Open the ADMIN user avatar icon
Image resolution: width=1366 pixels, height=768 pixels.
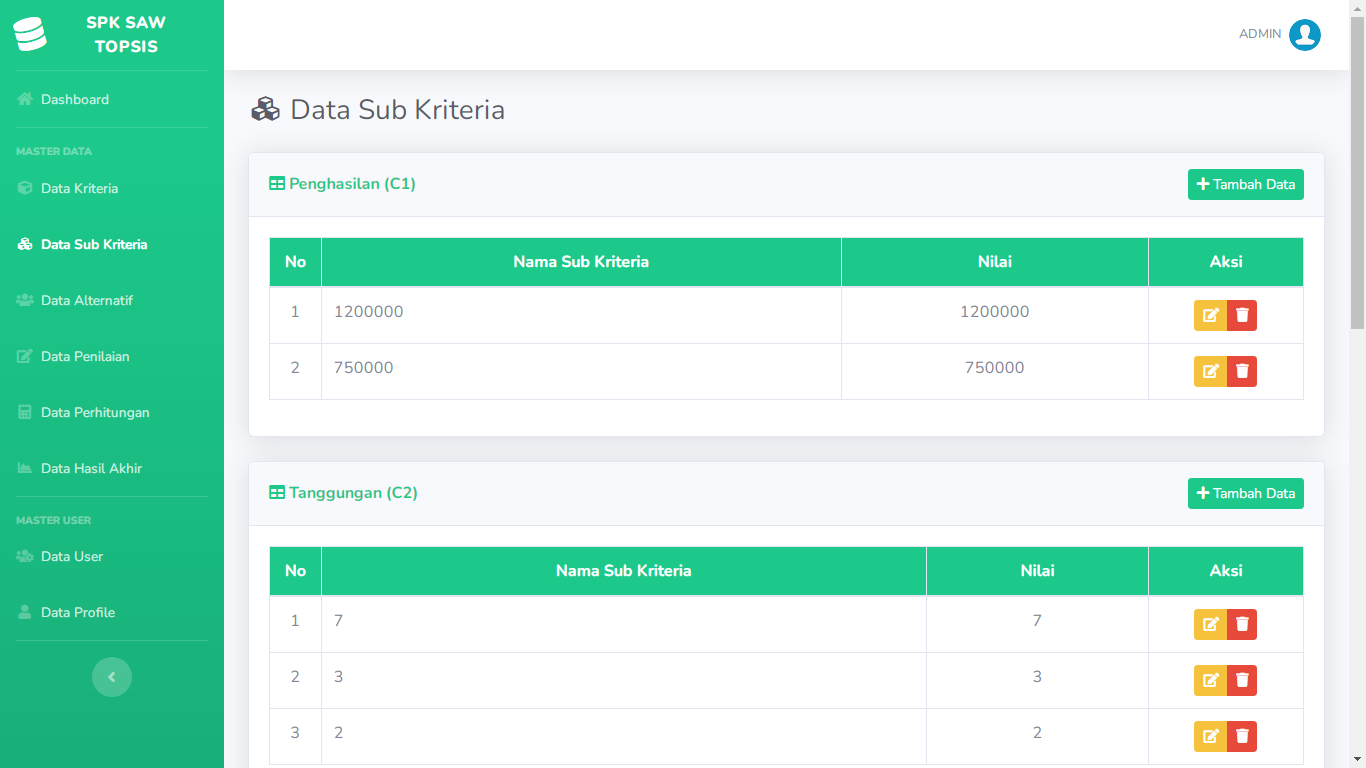(1305, 34)
